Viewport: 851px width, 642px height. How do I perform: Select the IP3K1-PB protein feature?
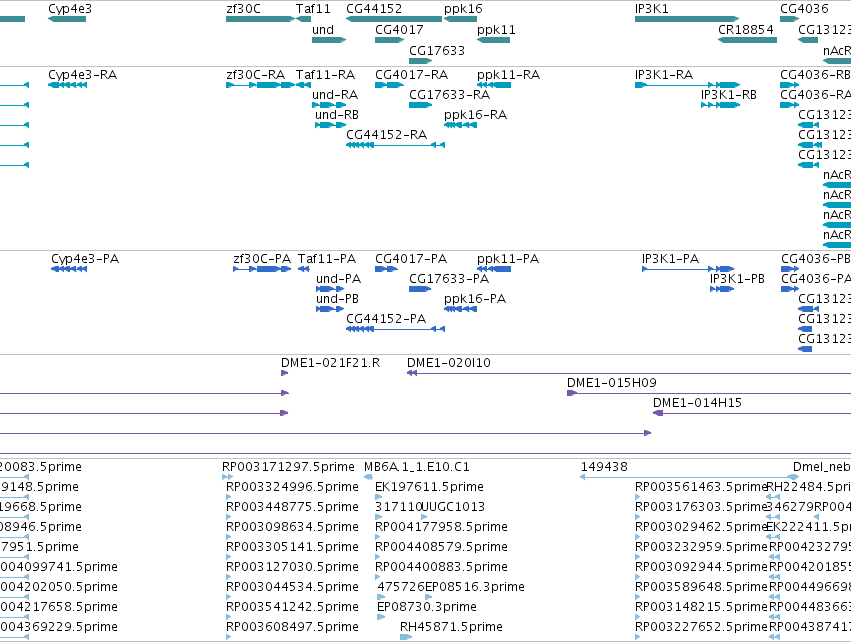[x=722, y=289]
